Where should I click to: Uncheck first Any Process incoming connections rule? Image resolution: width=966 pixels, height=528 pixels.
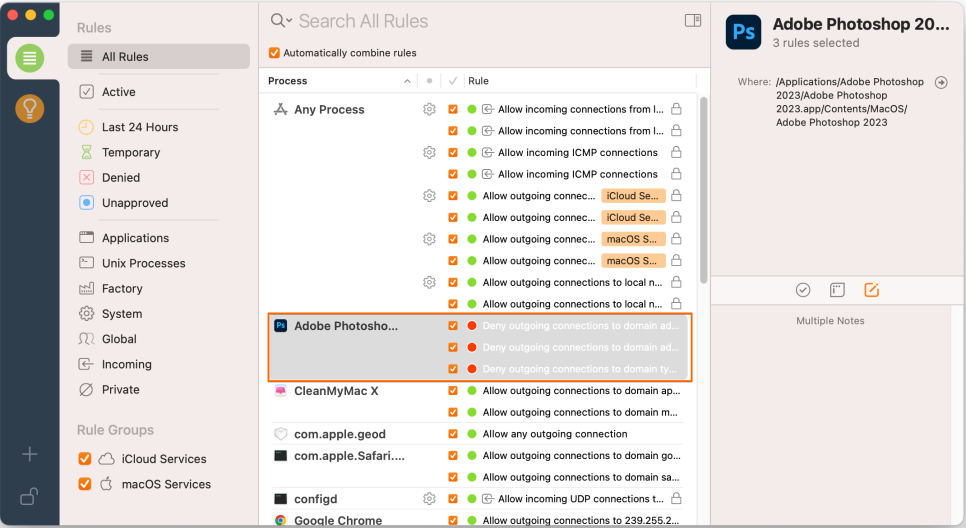click(x=453, y=109)
